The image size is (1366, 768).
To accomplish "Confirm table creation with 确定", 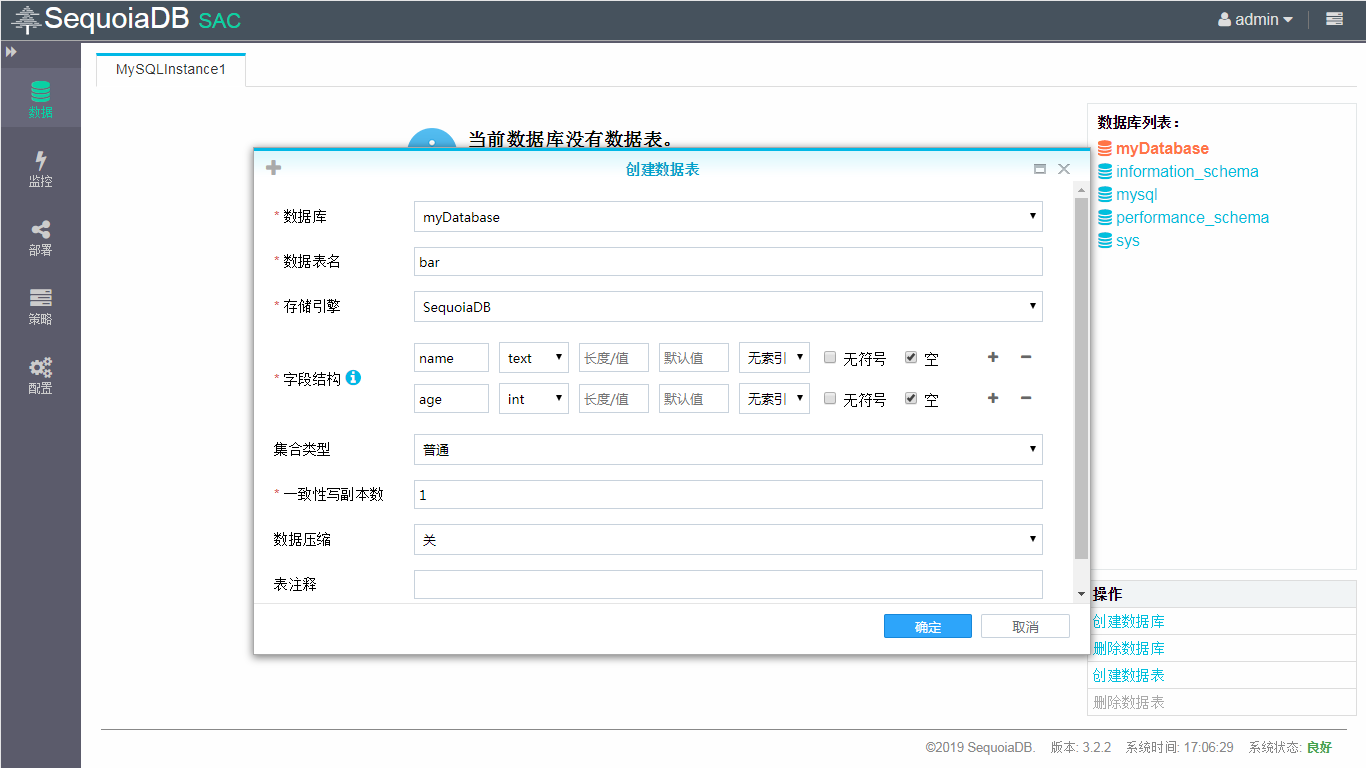I will coord(927,627).
